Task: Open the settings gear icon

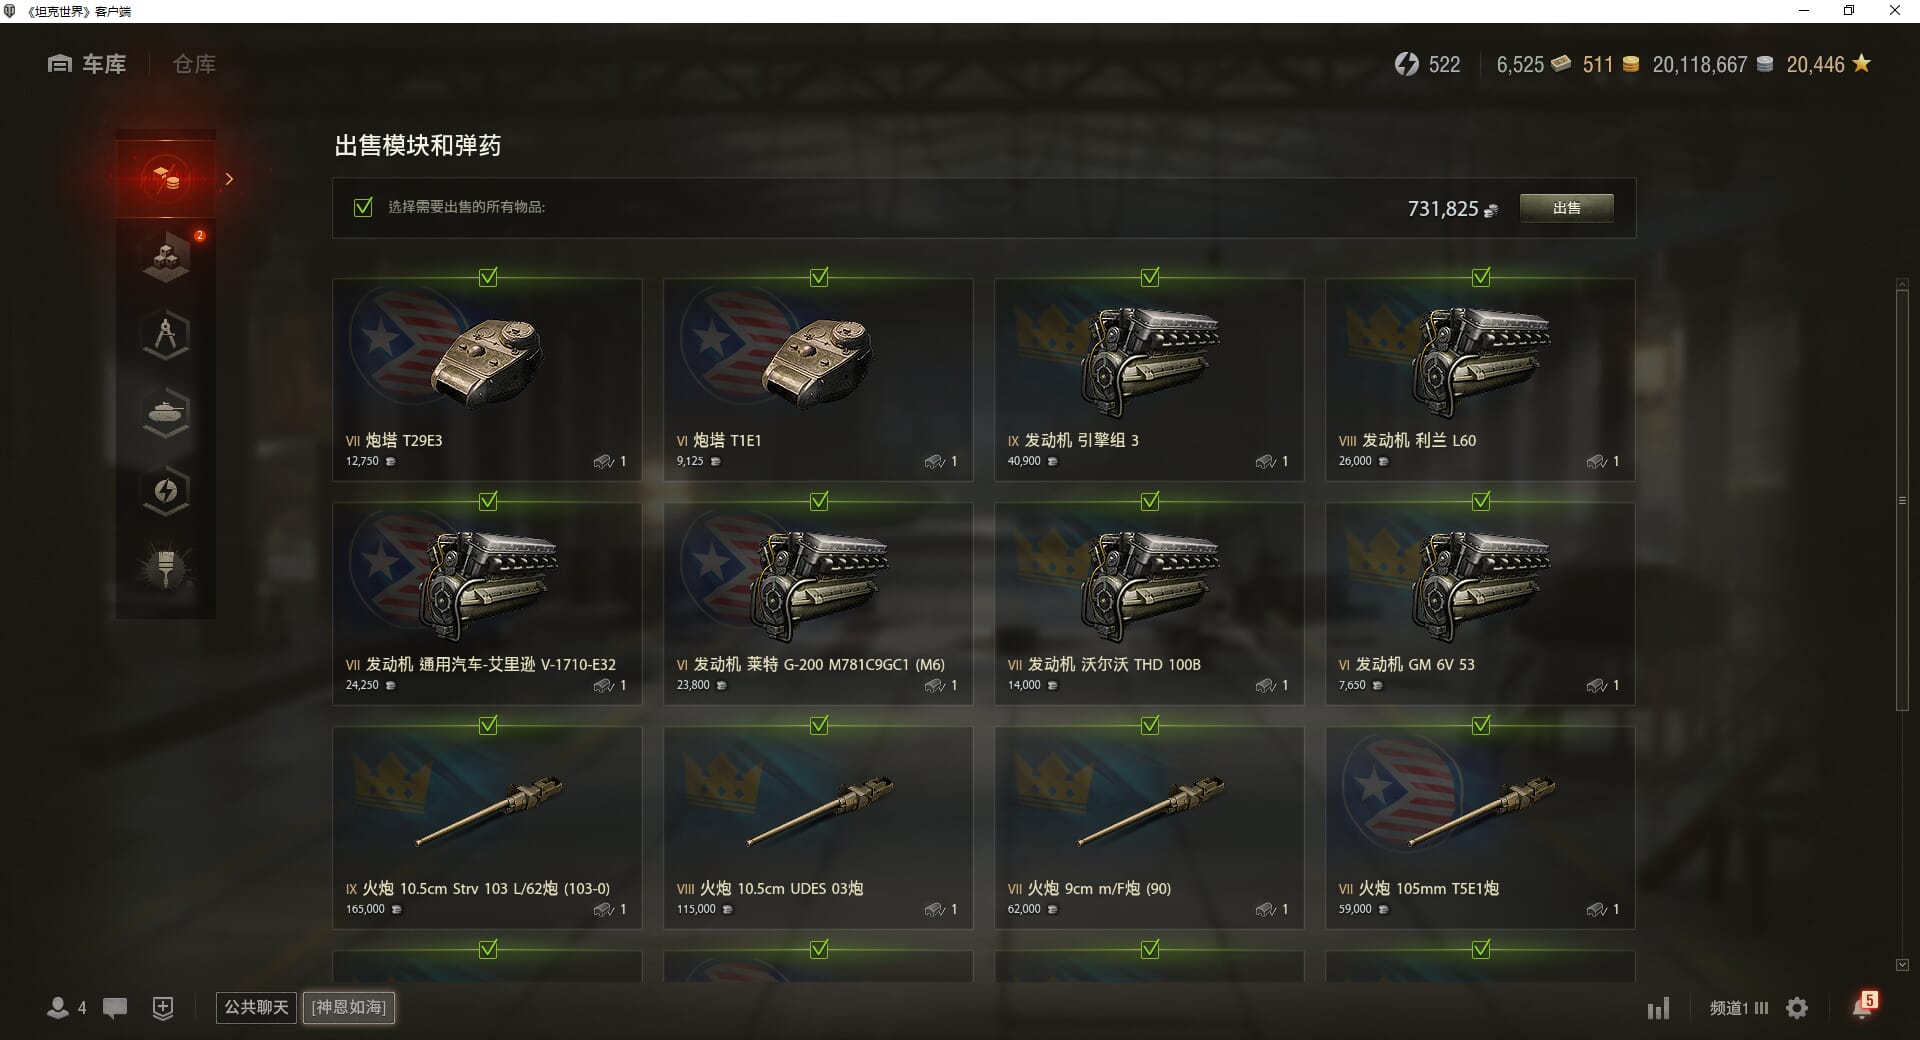Action: [x=1797, y=1008]
